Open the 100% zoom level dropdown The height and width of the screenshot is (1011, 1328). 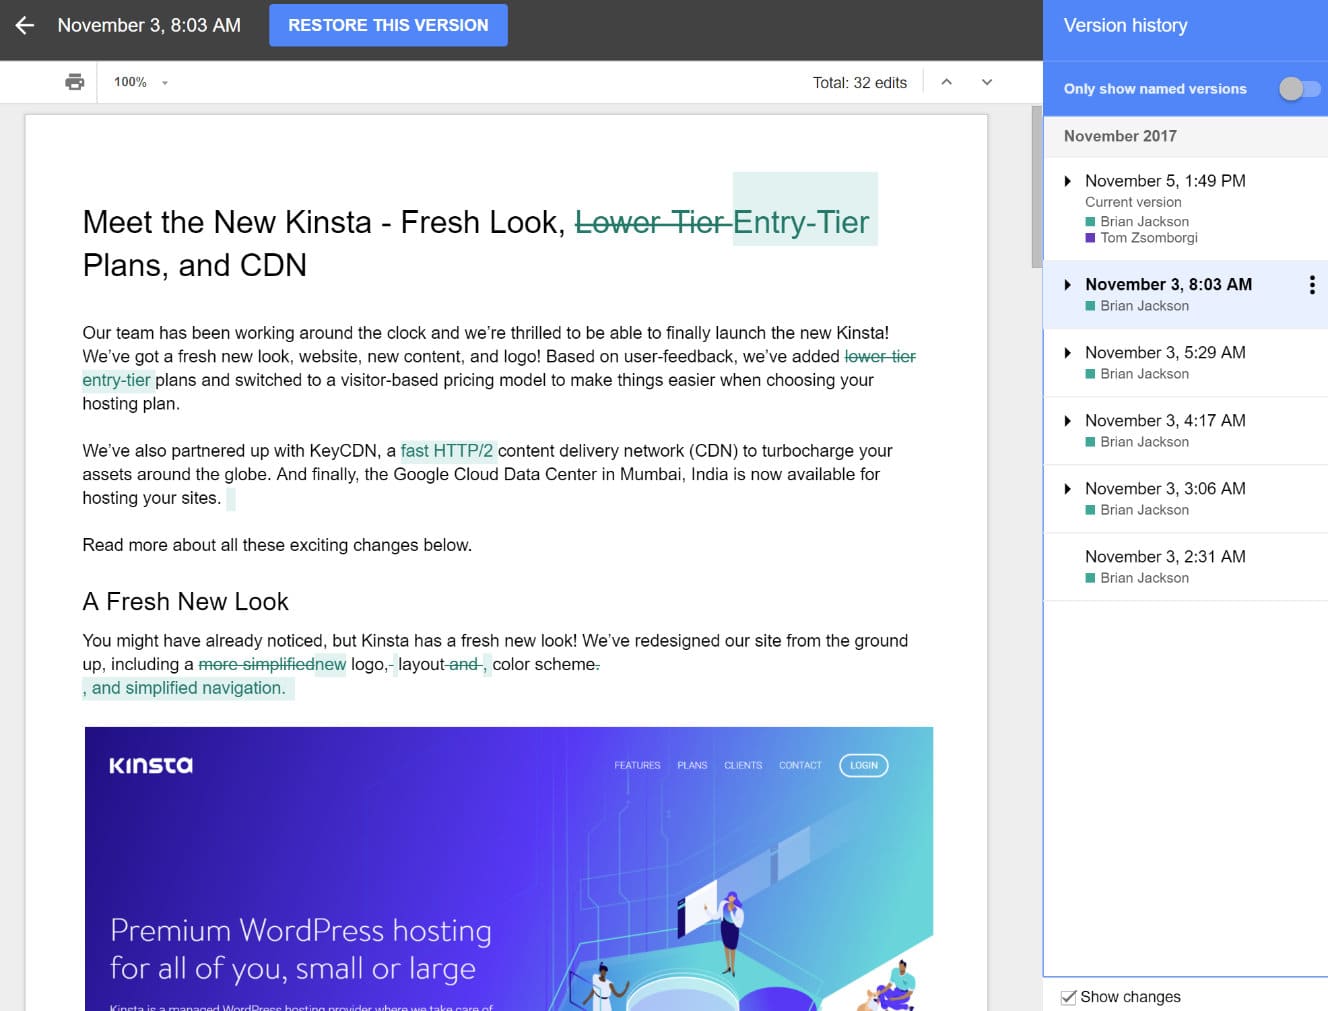pos(139,81)
